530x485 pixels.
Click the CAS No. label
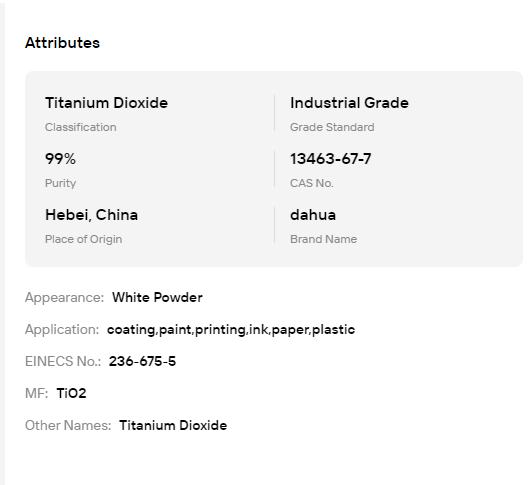(312, 183)
